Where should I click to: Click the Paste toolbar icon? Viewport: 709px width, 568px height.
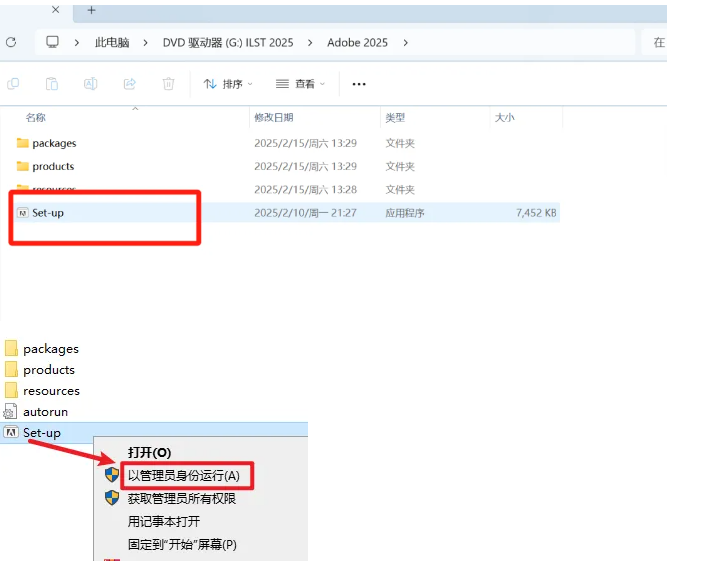click(52, 84)
